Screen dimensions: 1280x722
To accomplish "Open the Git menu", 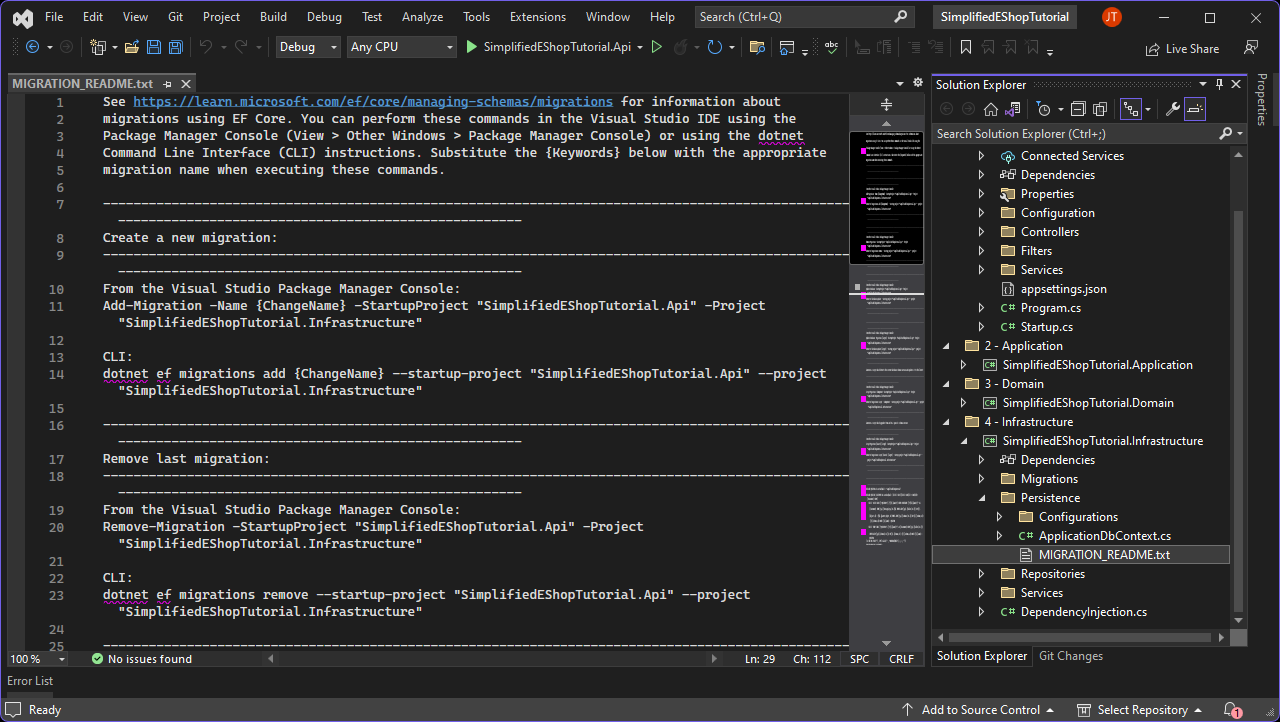I will click(x=175, y=17).
